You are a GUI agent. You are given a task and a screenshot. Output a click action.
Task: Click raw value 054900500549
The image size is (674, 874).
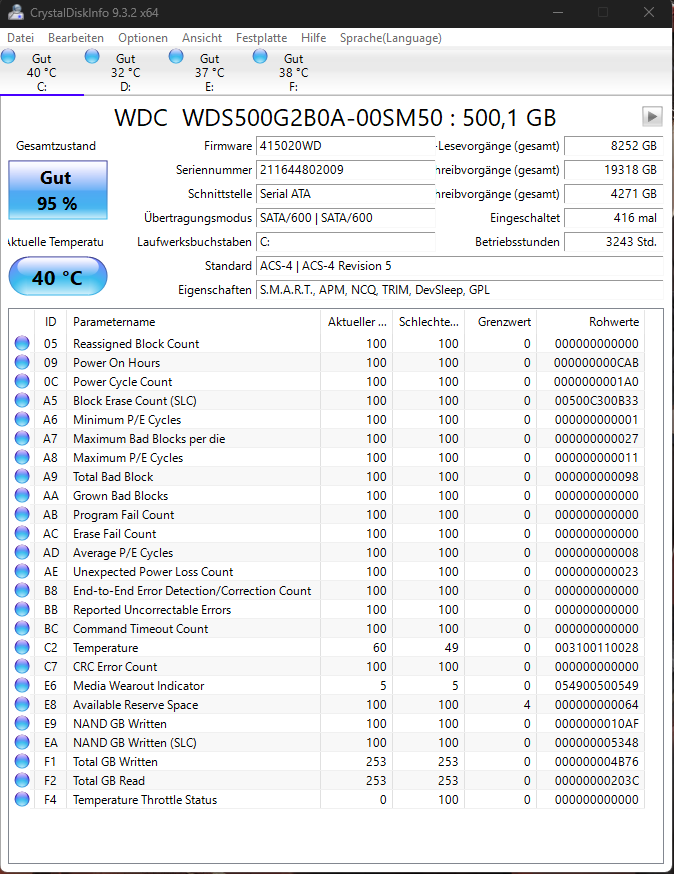tap(597, 686)
